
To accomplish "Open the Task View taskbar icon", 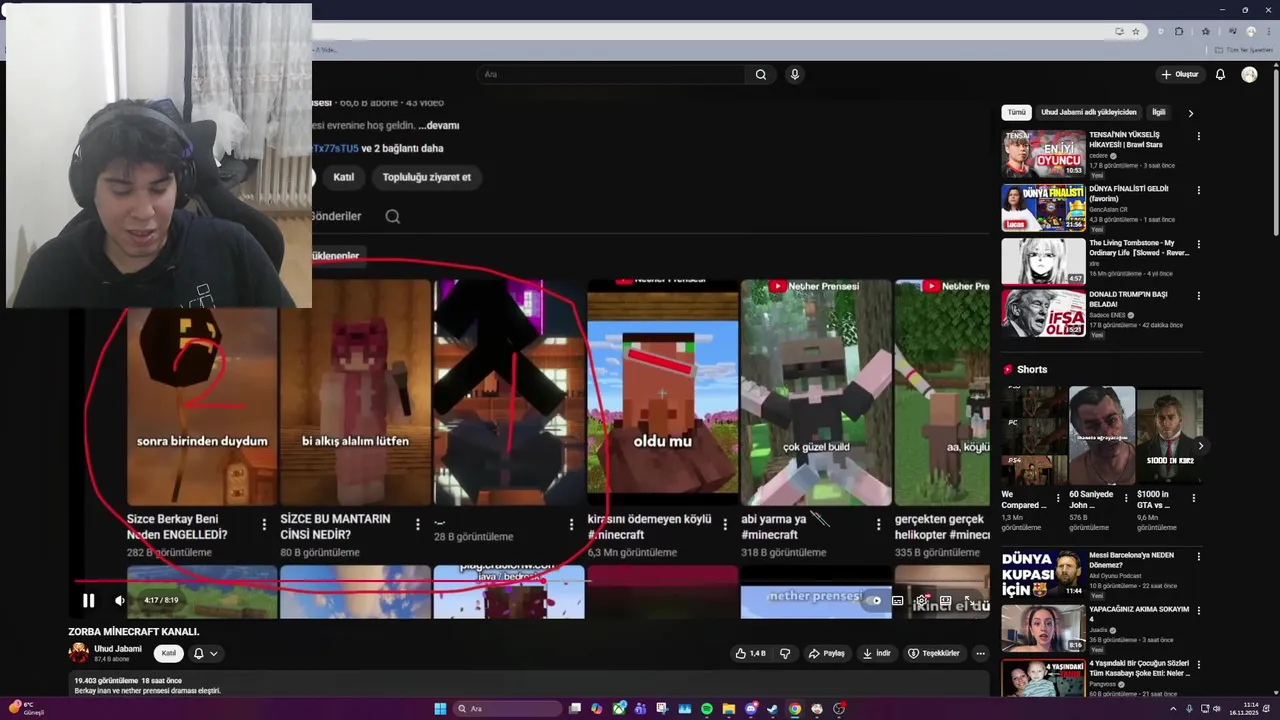I will 575,709.
